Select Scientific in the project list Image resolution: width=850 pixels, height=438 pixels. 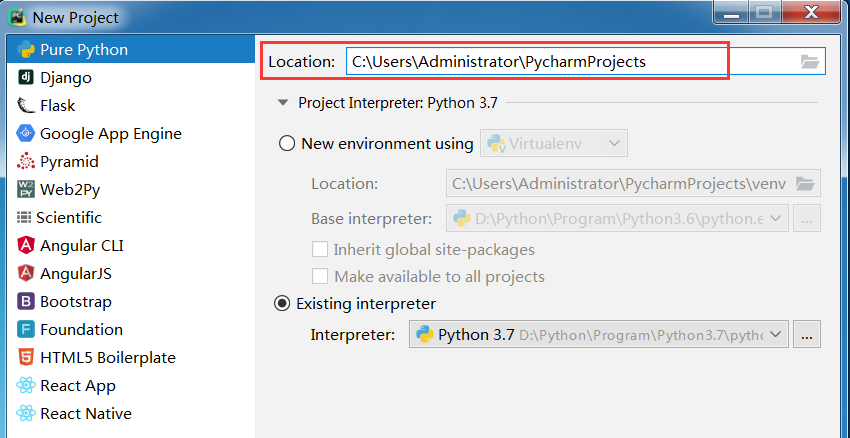click(x=131, y=217)
